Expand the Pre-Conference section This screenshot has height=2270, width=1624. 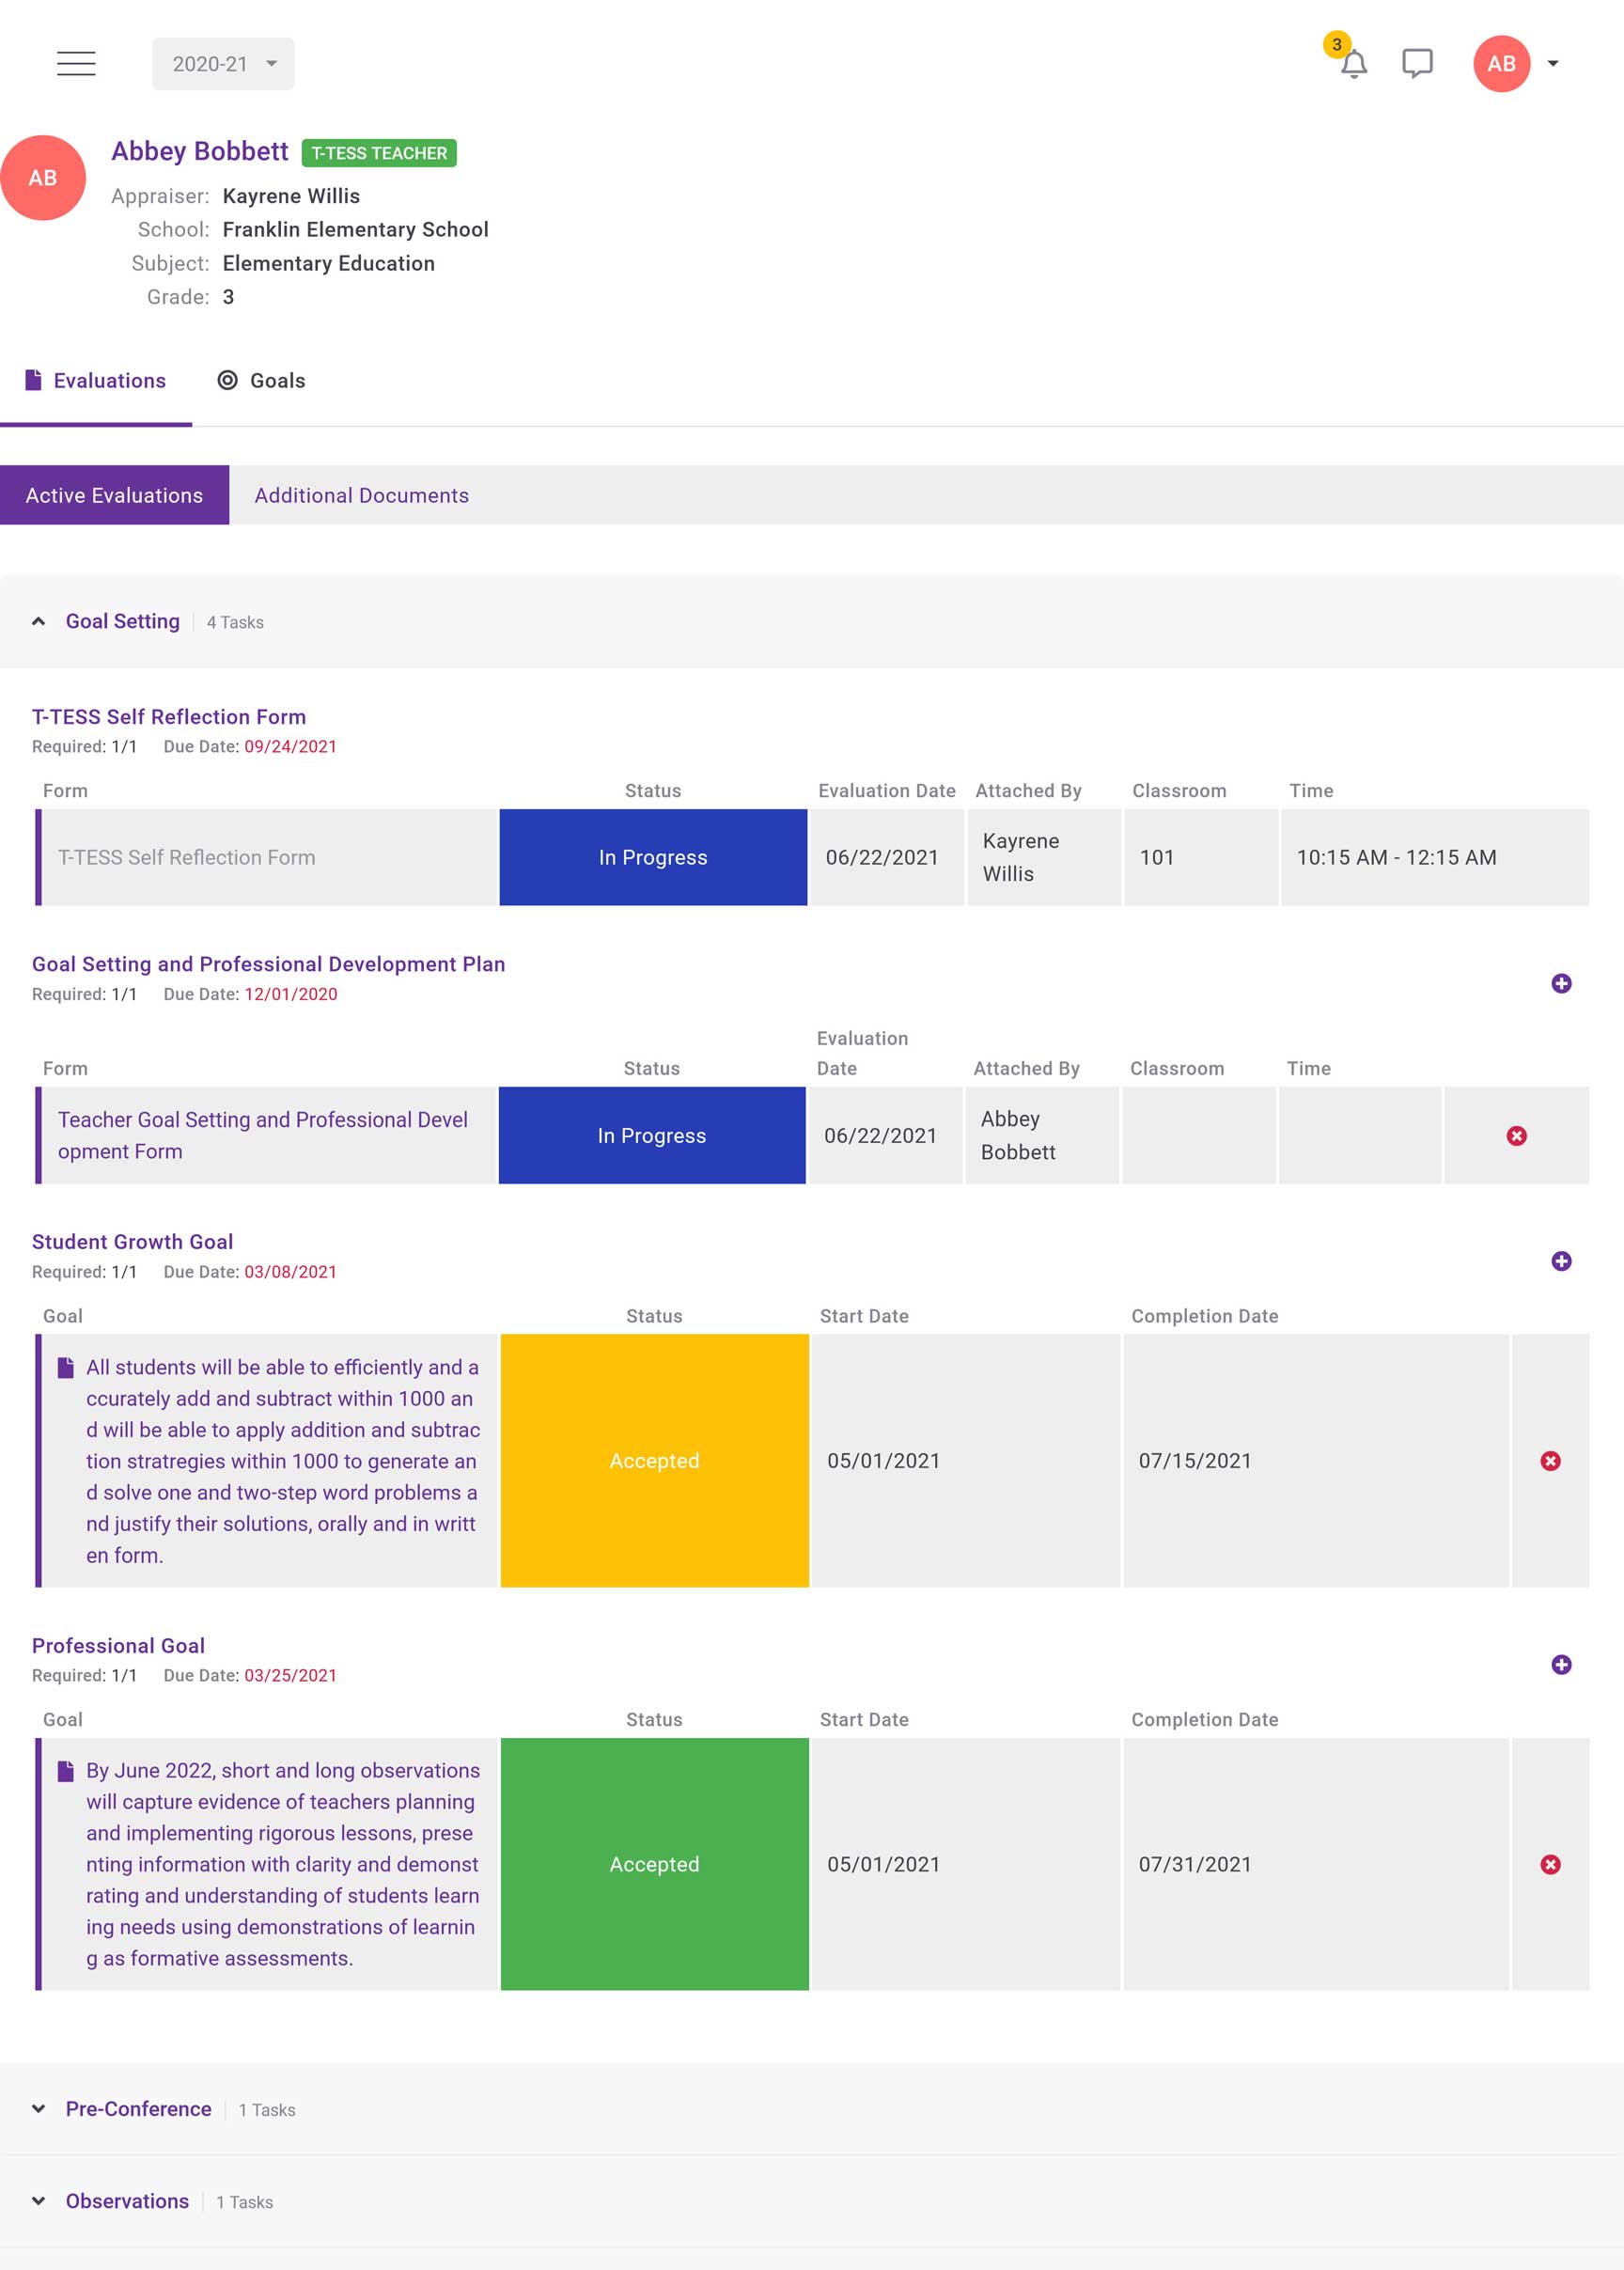coord(39,2109)
